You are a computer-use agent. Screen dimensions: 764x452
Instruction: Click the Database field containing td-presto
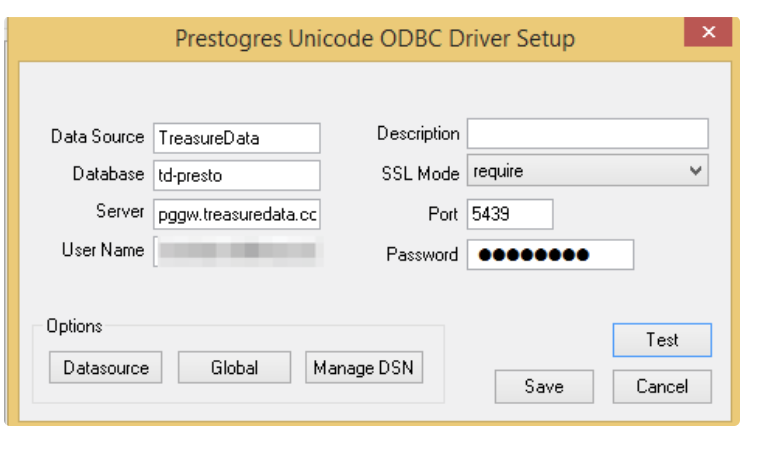[237, 175]
